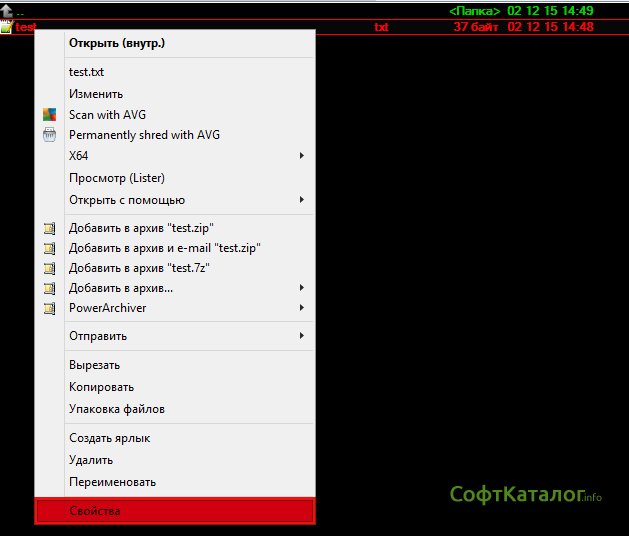Image resolution: width=629 pixels, height=536 pixels.
Task: Click archive icon next to Add to "test.zip"
Action: click(x=50, y=228)
